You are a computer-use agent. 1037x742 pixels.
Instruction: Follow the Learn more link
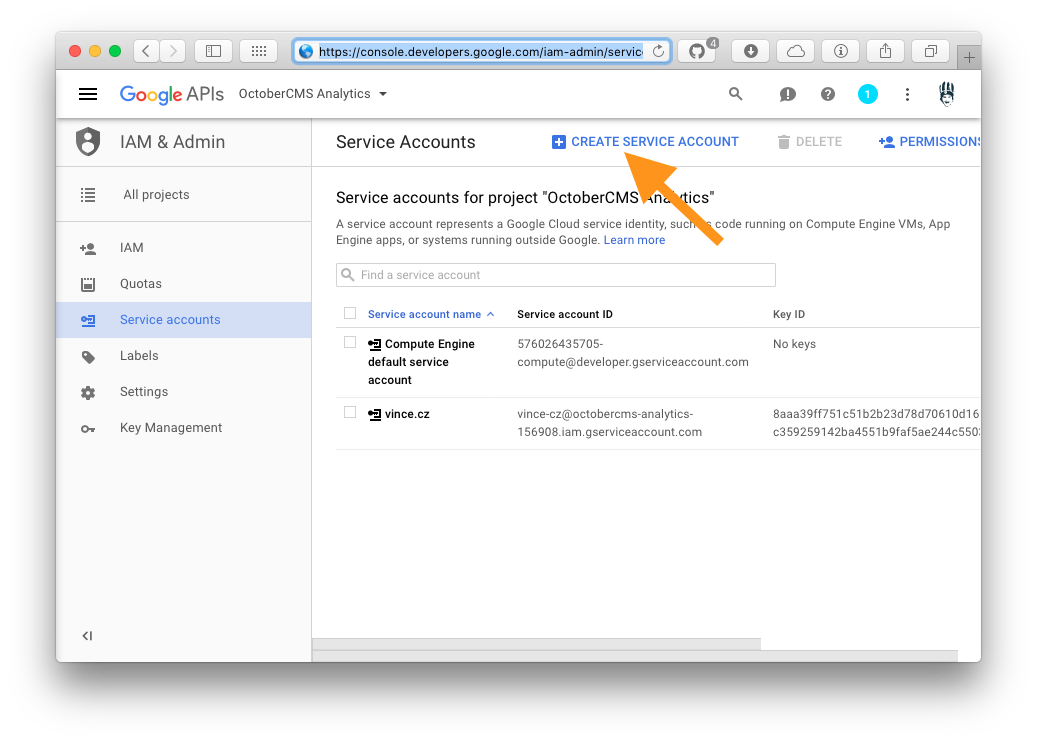[x=634, y=240]
